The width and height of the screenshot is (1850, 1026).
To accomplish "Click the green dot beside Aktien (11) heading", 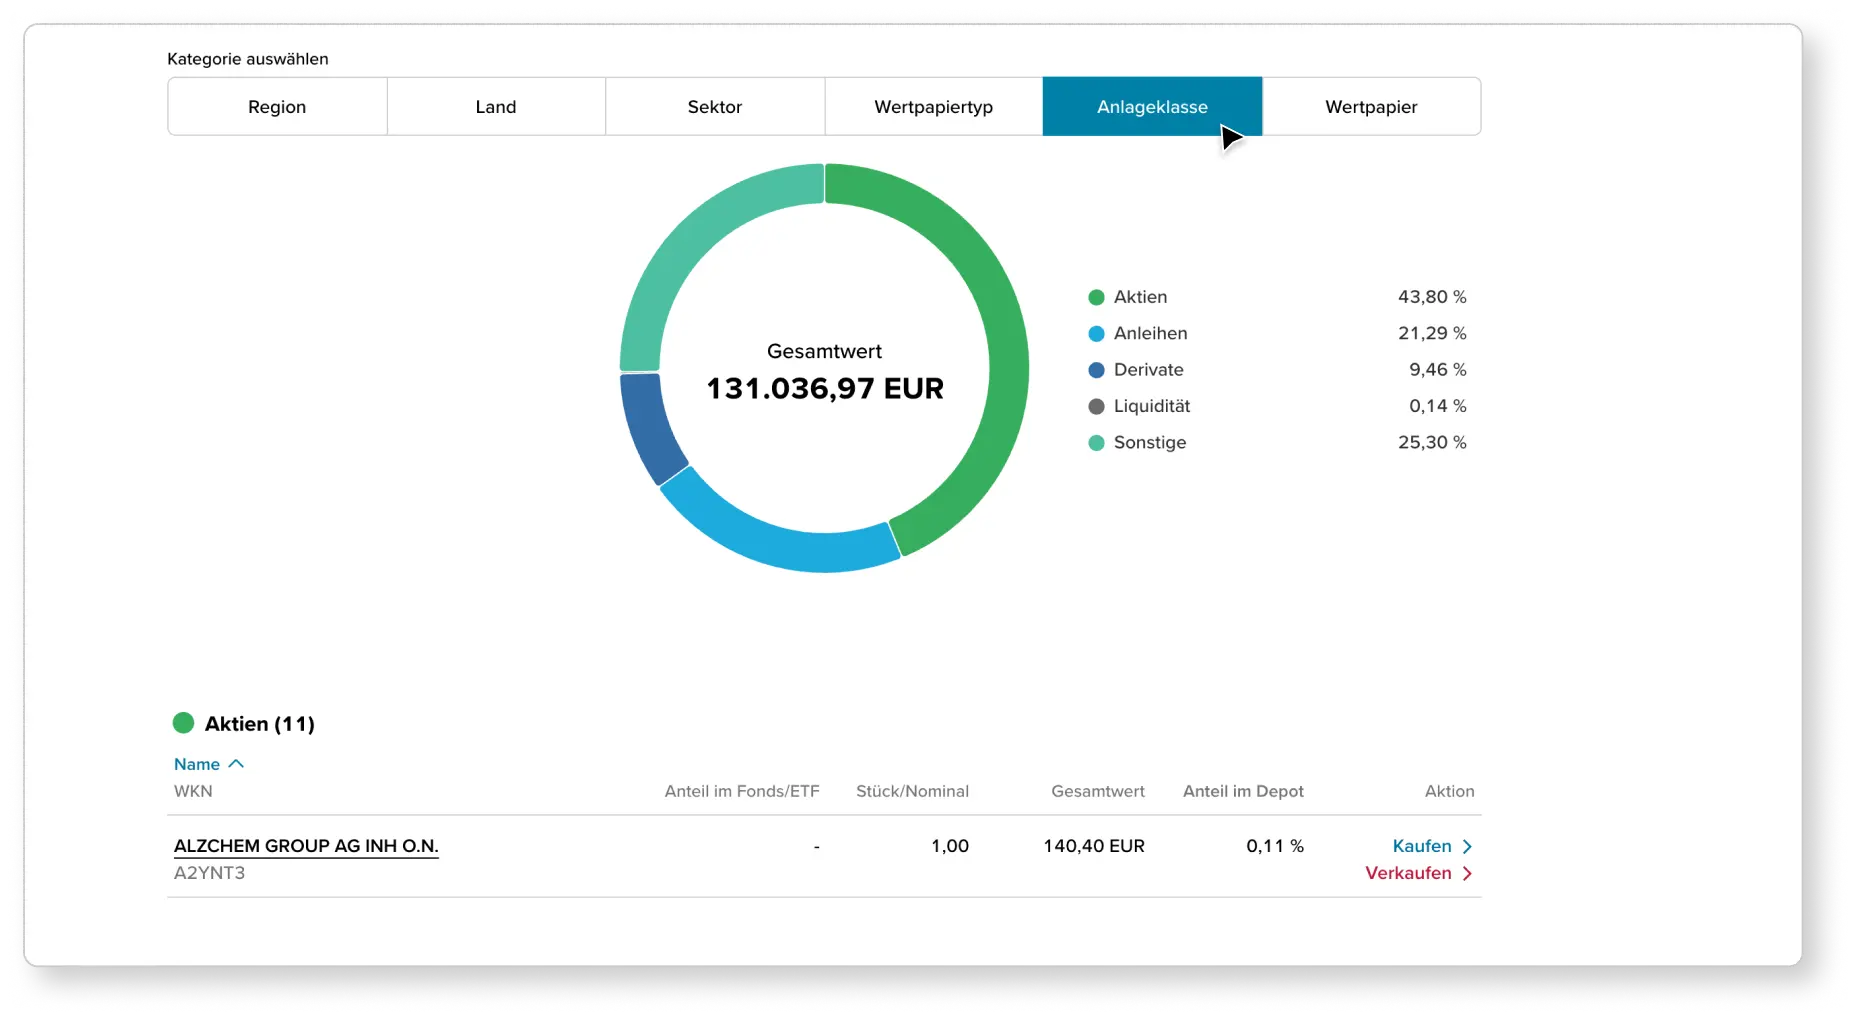I will point(184,722).
